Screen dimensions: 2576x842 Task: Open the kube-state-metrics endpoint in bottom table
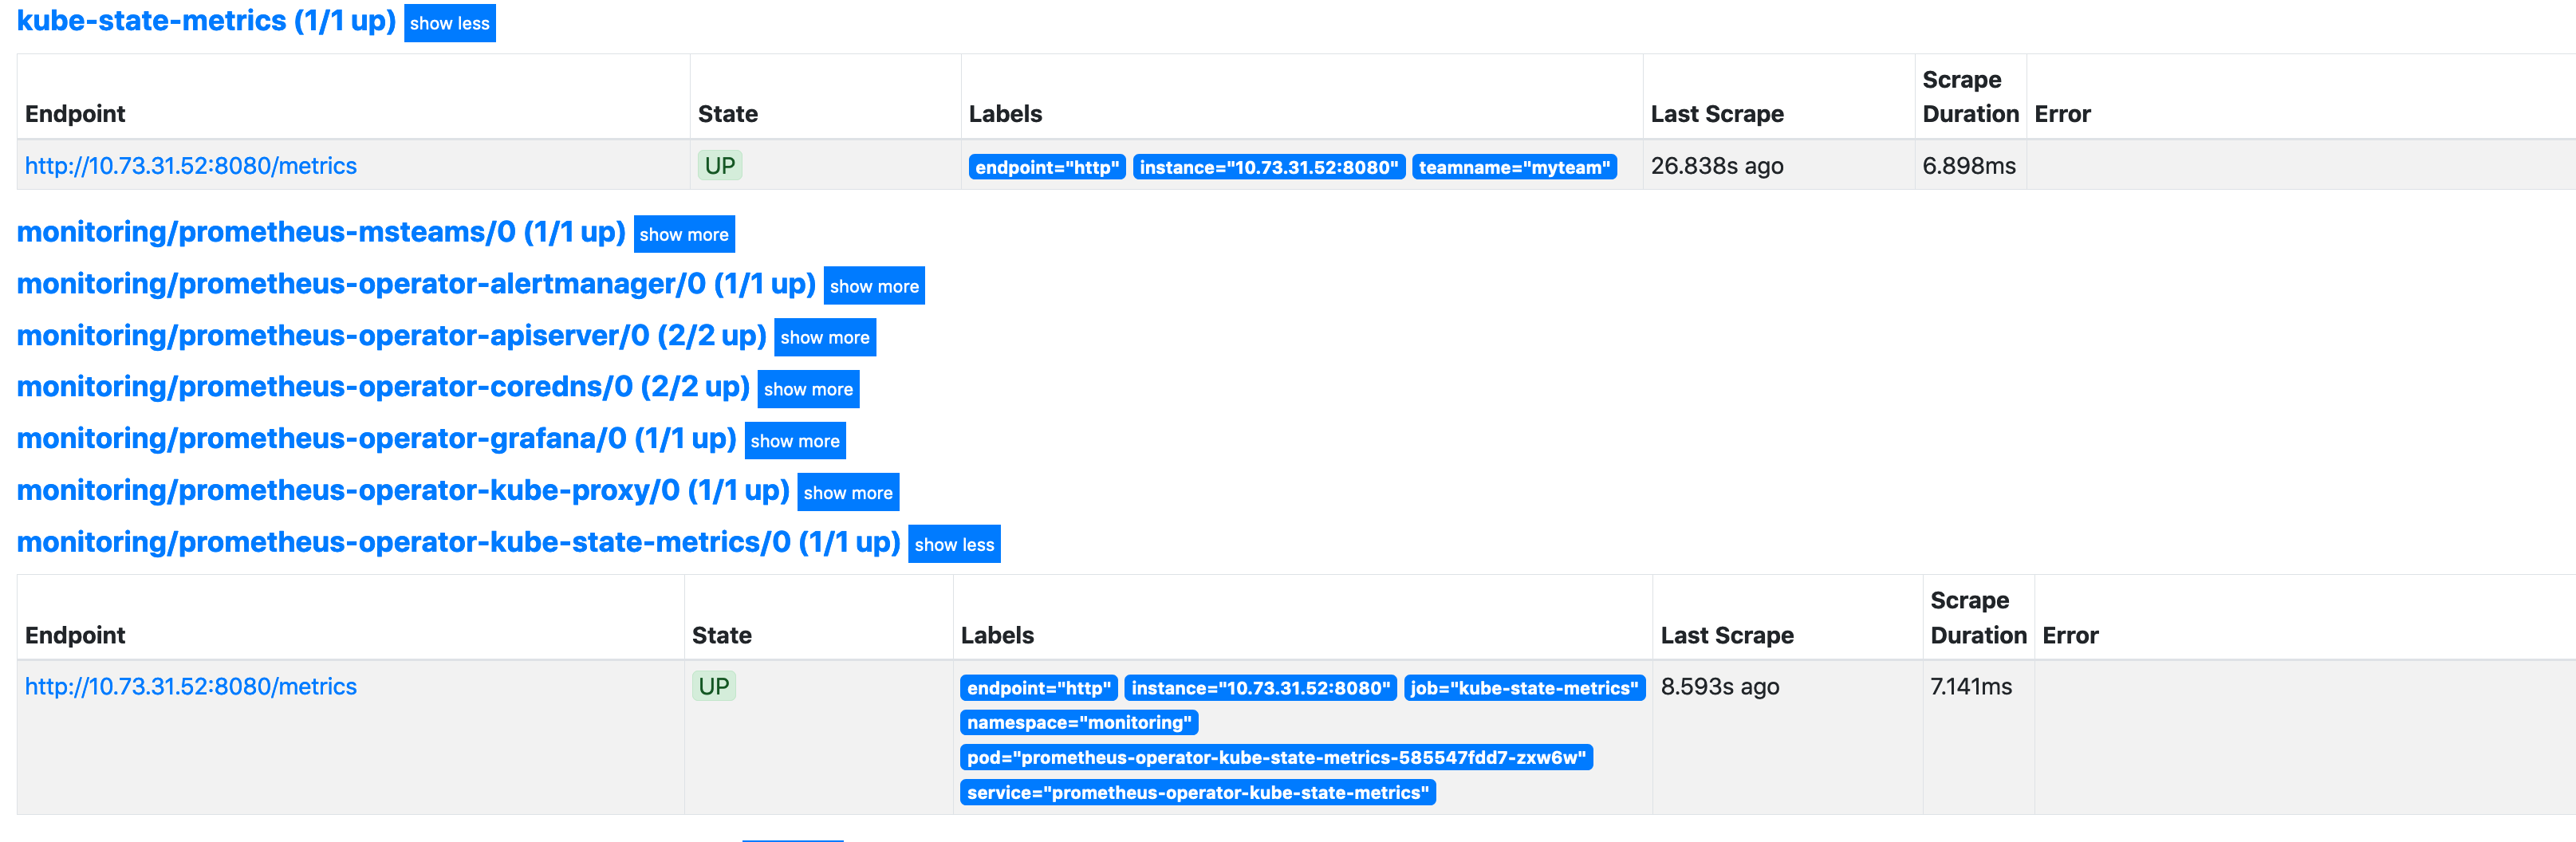(x=191, y=686)
